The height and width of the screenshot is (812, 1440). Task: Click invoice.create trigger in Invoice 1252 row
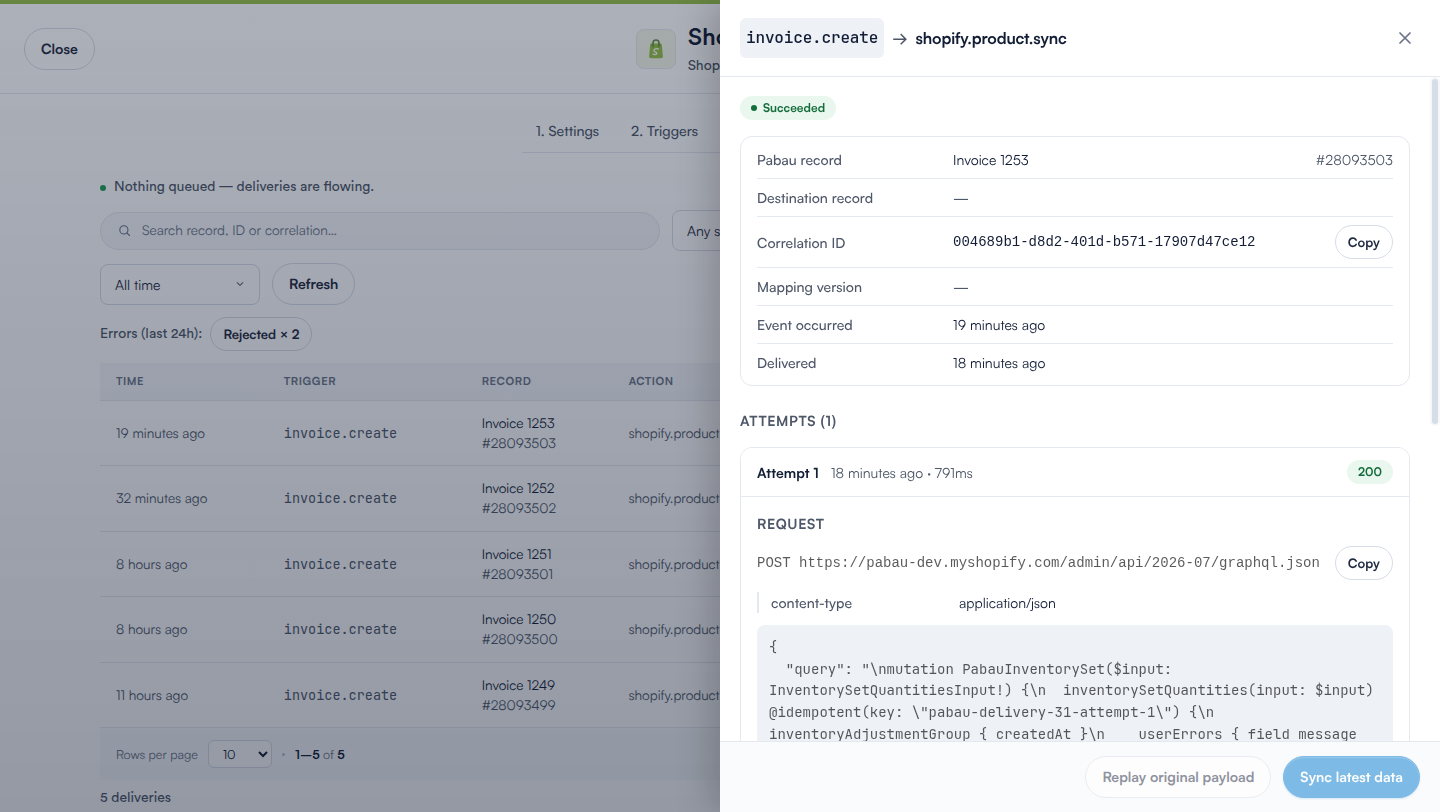pyautogui.click(x=340, y=499)
